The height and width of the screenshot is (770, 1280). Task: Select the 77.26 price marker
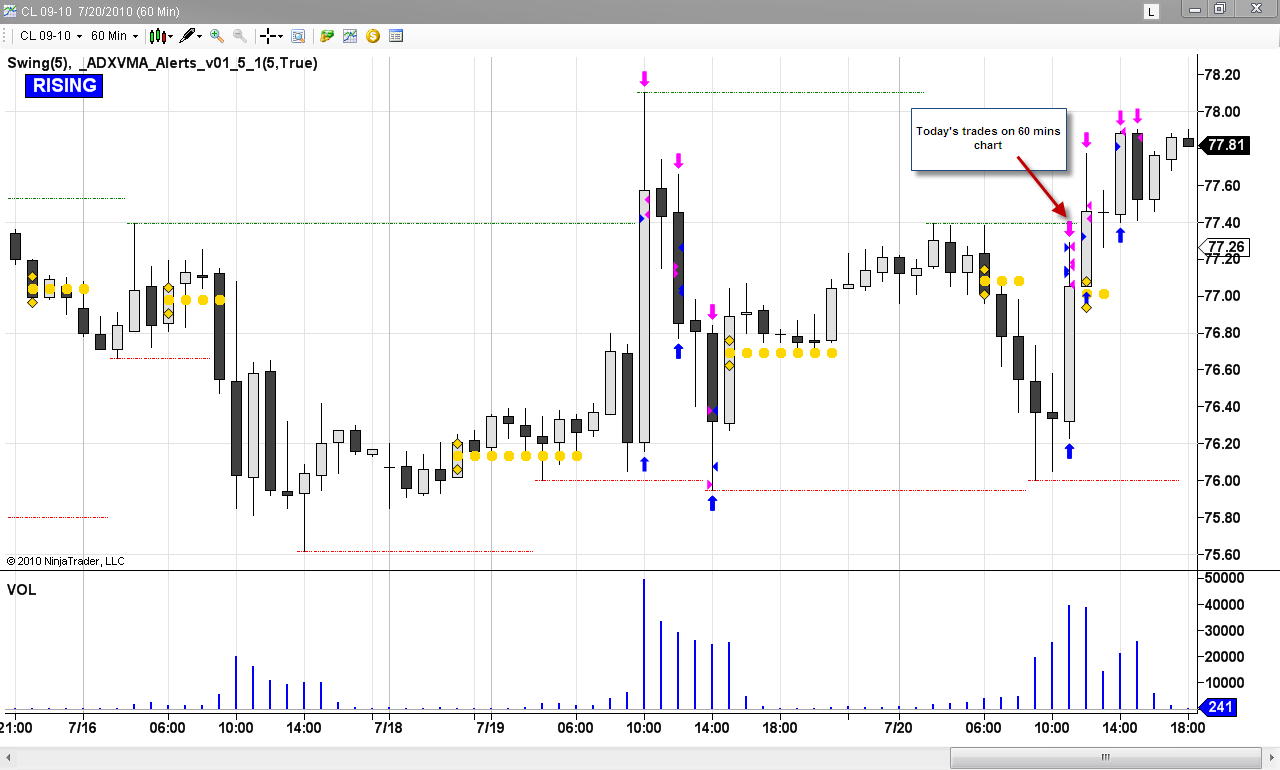click(x=1223, y=247)
